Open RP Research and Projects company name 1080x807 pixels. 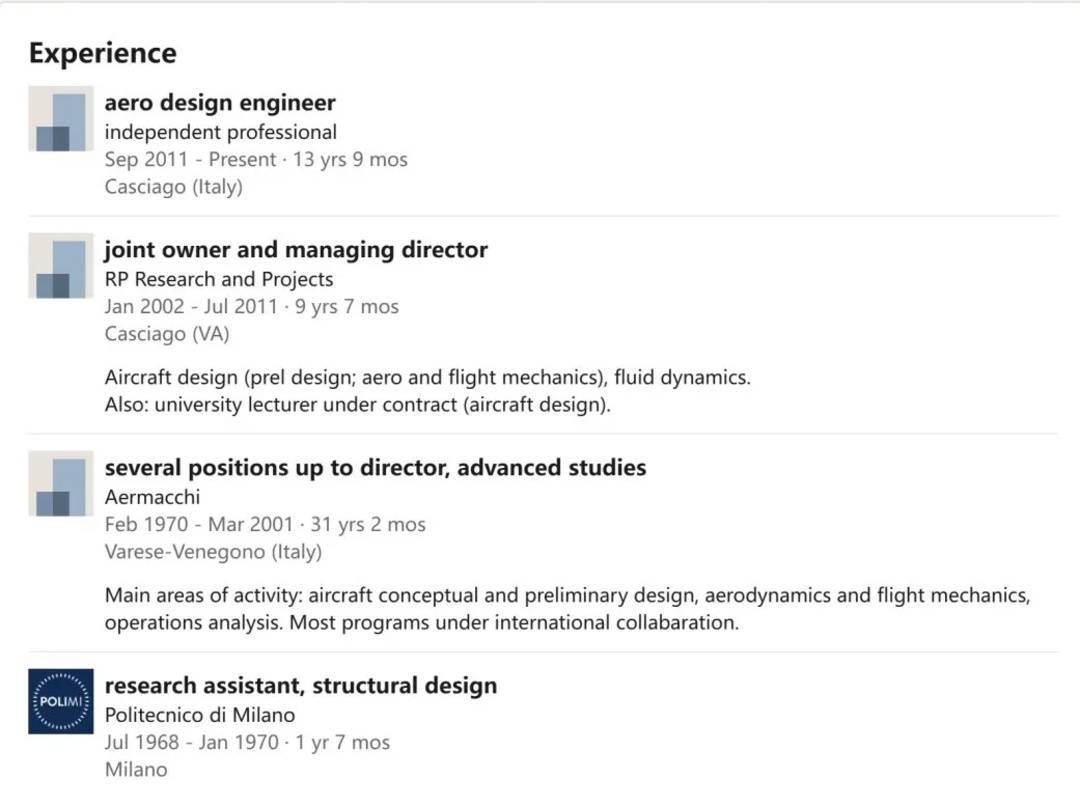coord(219,279)
